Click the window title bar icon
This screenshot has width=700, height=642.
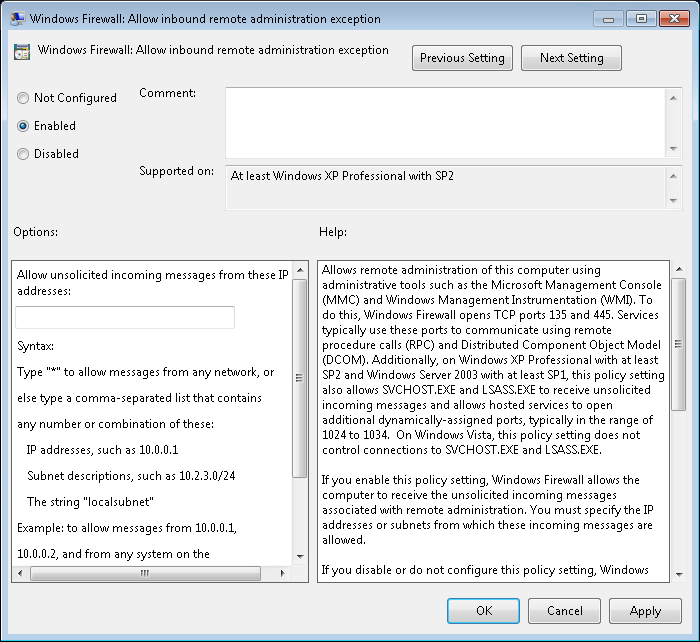[x=18, y=18]
